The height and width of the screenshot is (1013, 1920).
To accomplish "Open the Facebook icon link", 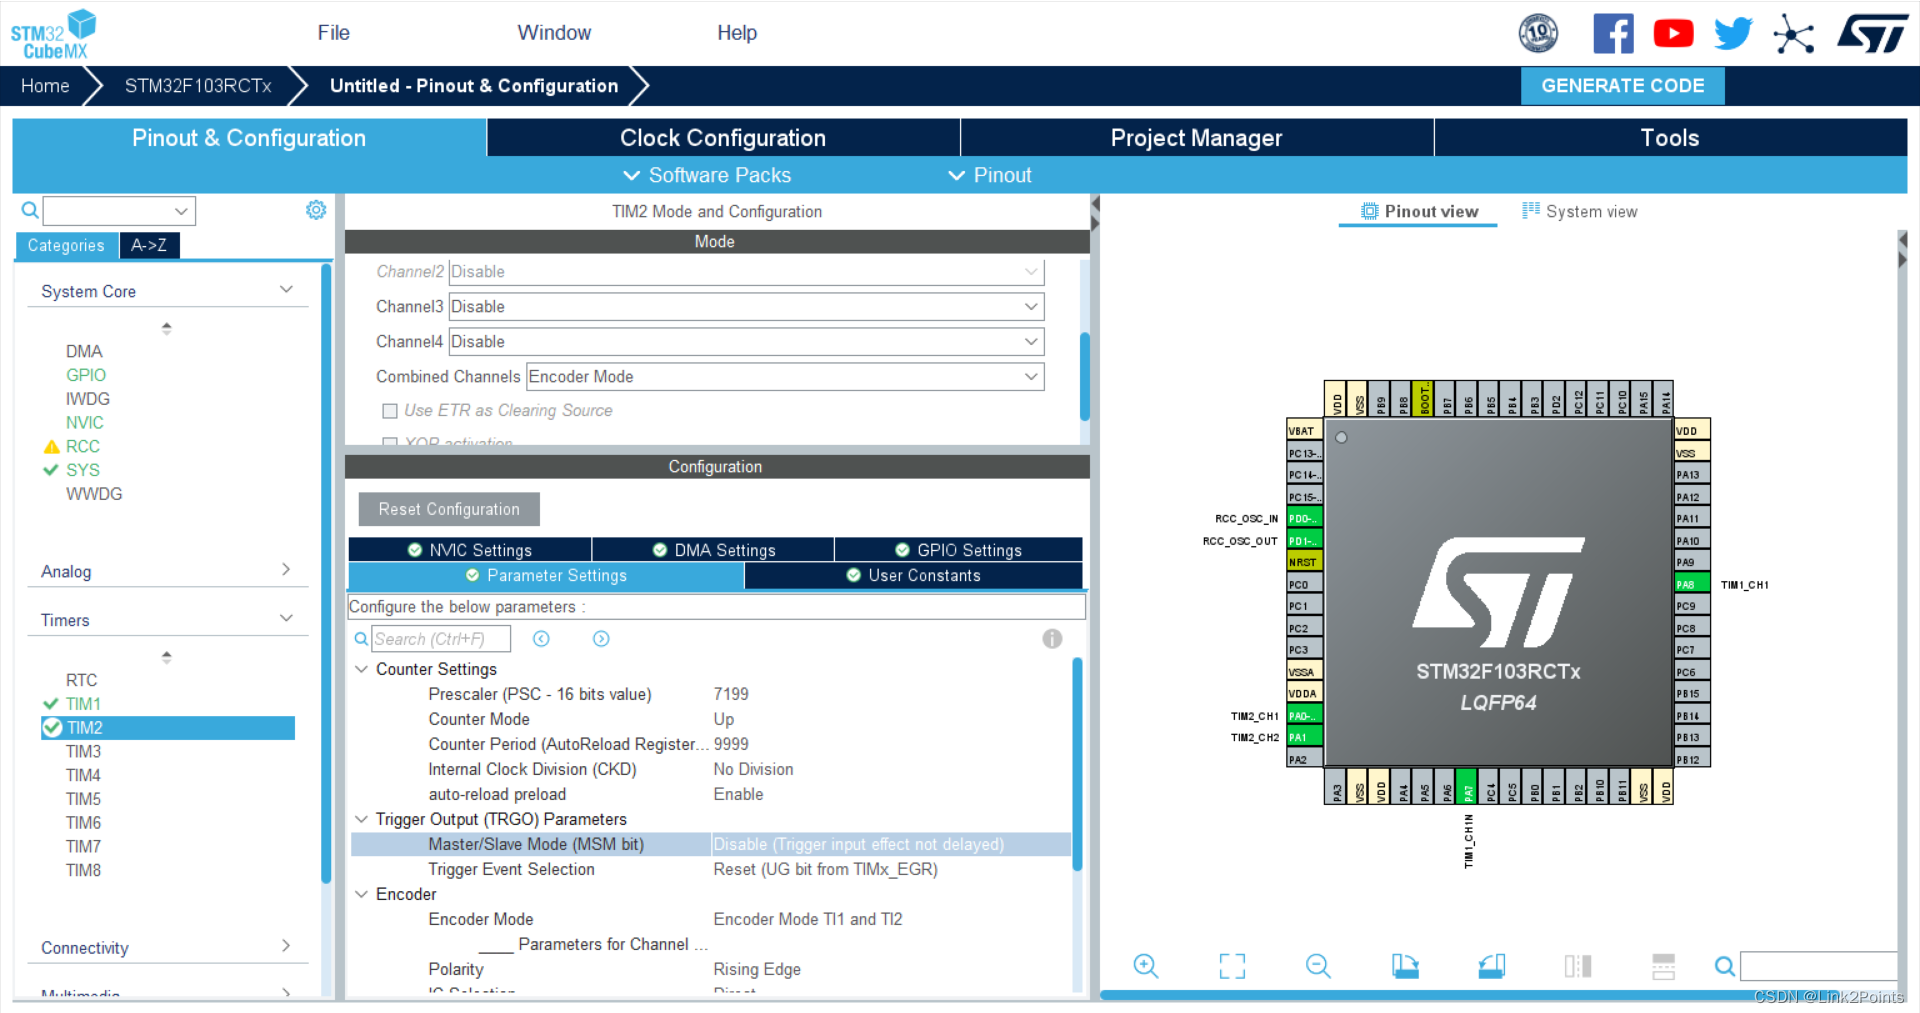I will tap(1613, 33).
